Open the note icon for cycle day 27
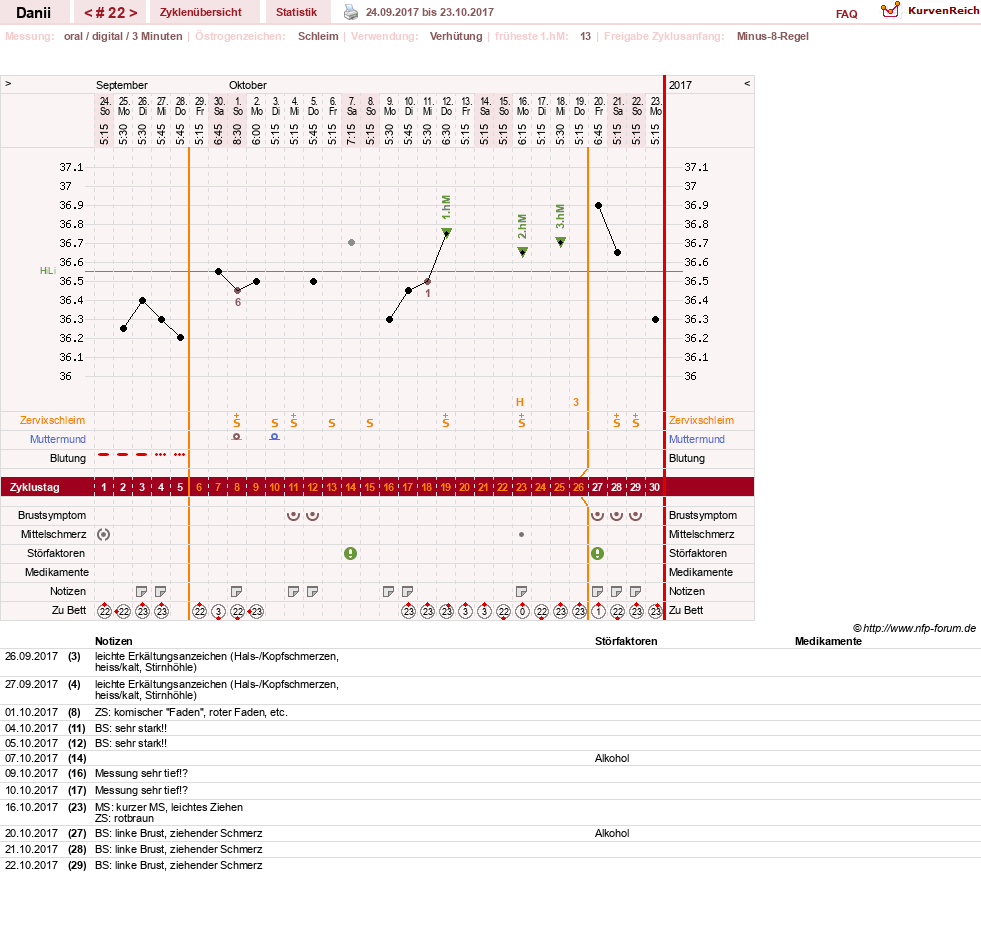Viewport: 981px width, 942px height. tap(597, 591)
